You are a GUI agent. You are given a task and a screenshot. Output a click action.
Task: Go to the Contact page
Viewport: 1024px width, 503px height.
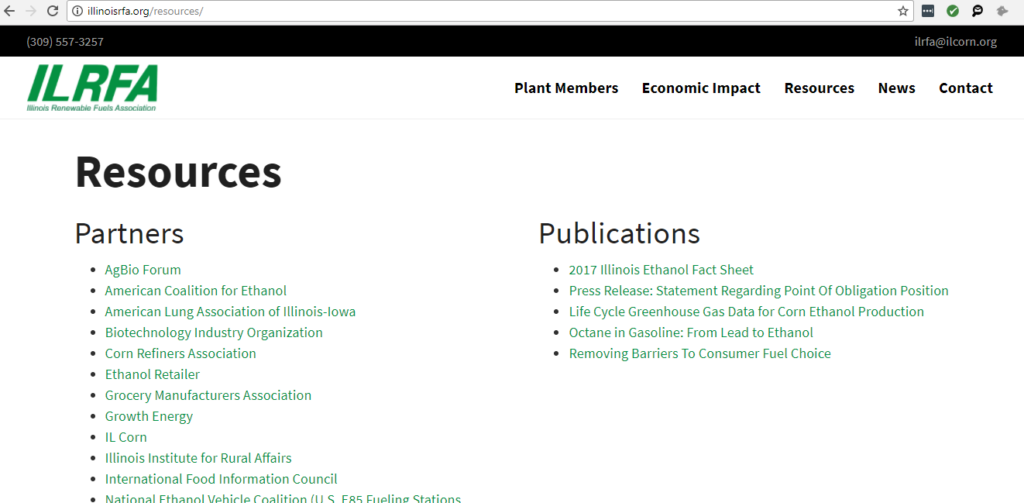tap(965, 88)
